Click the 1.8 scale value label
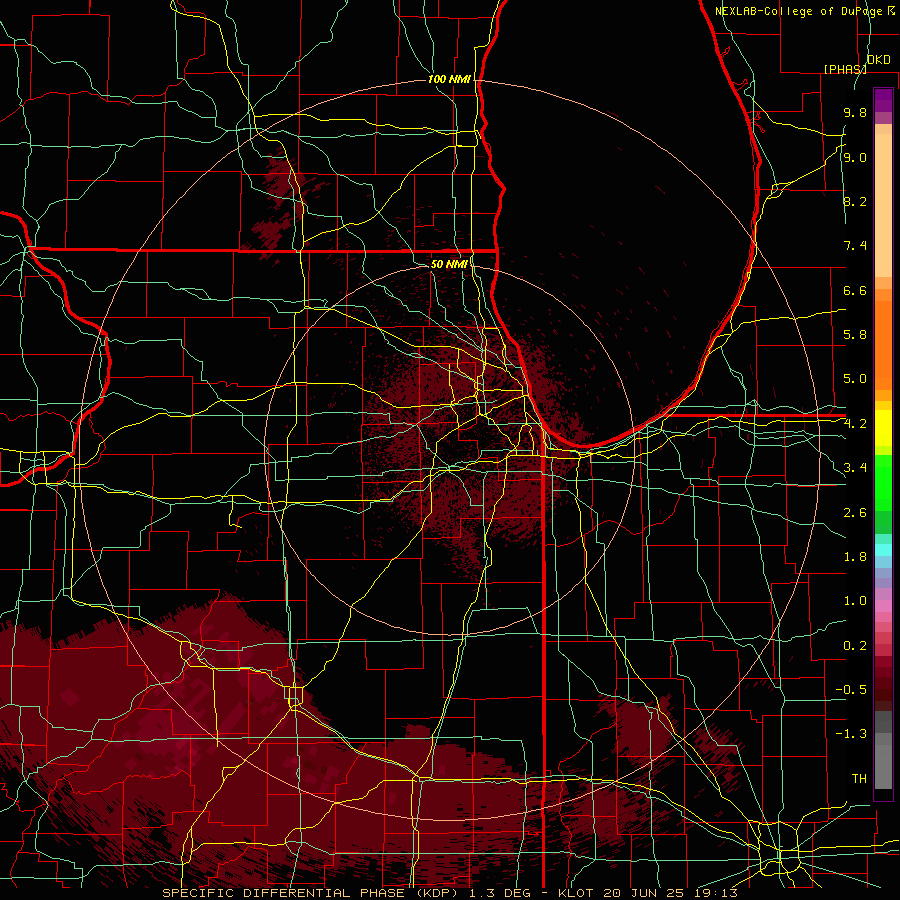Image resolution: width=900 pixels, height=900 pixels. point(855,557)
